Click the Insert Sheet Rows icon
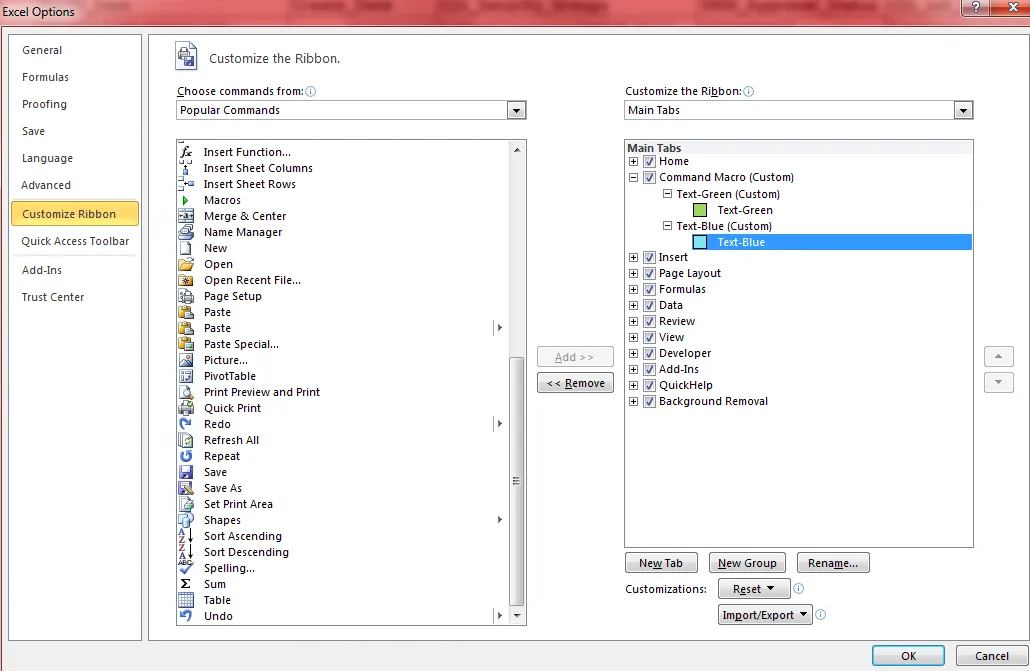The height and width of the screenshot is (671, 1030). [187, 184]
